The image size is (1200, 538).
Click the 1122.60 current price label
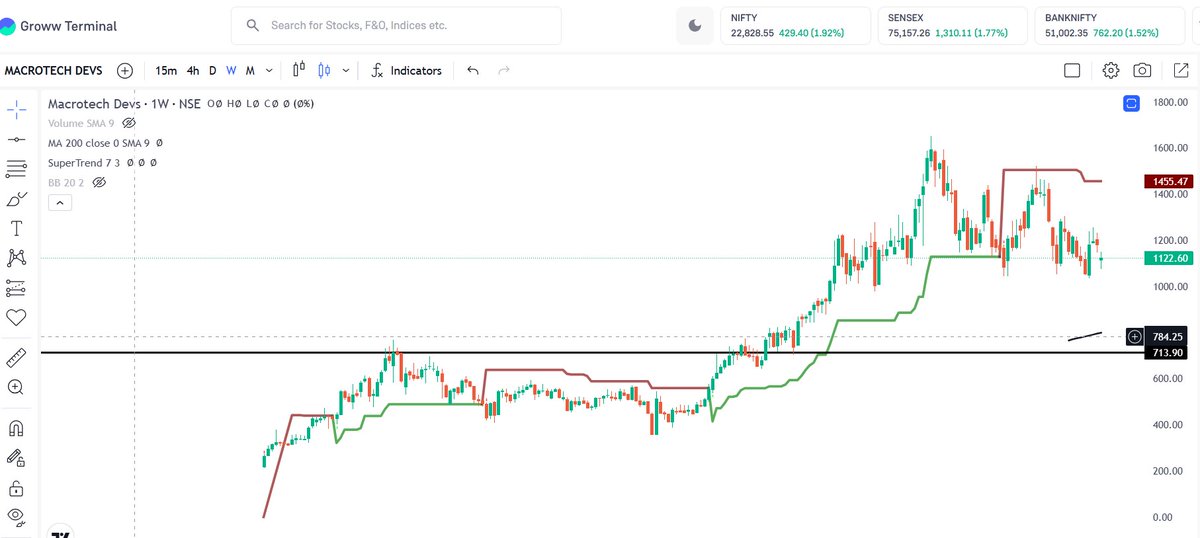[1169, 258]
